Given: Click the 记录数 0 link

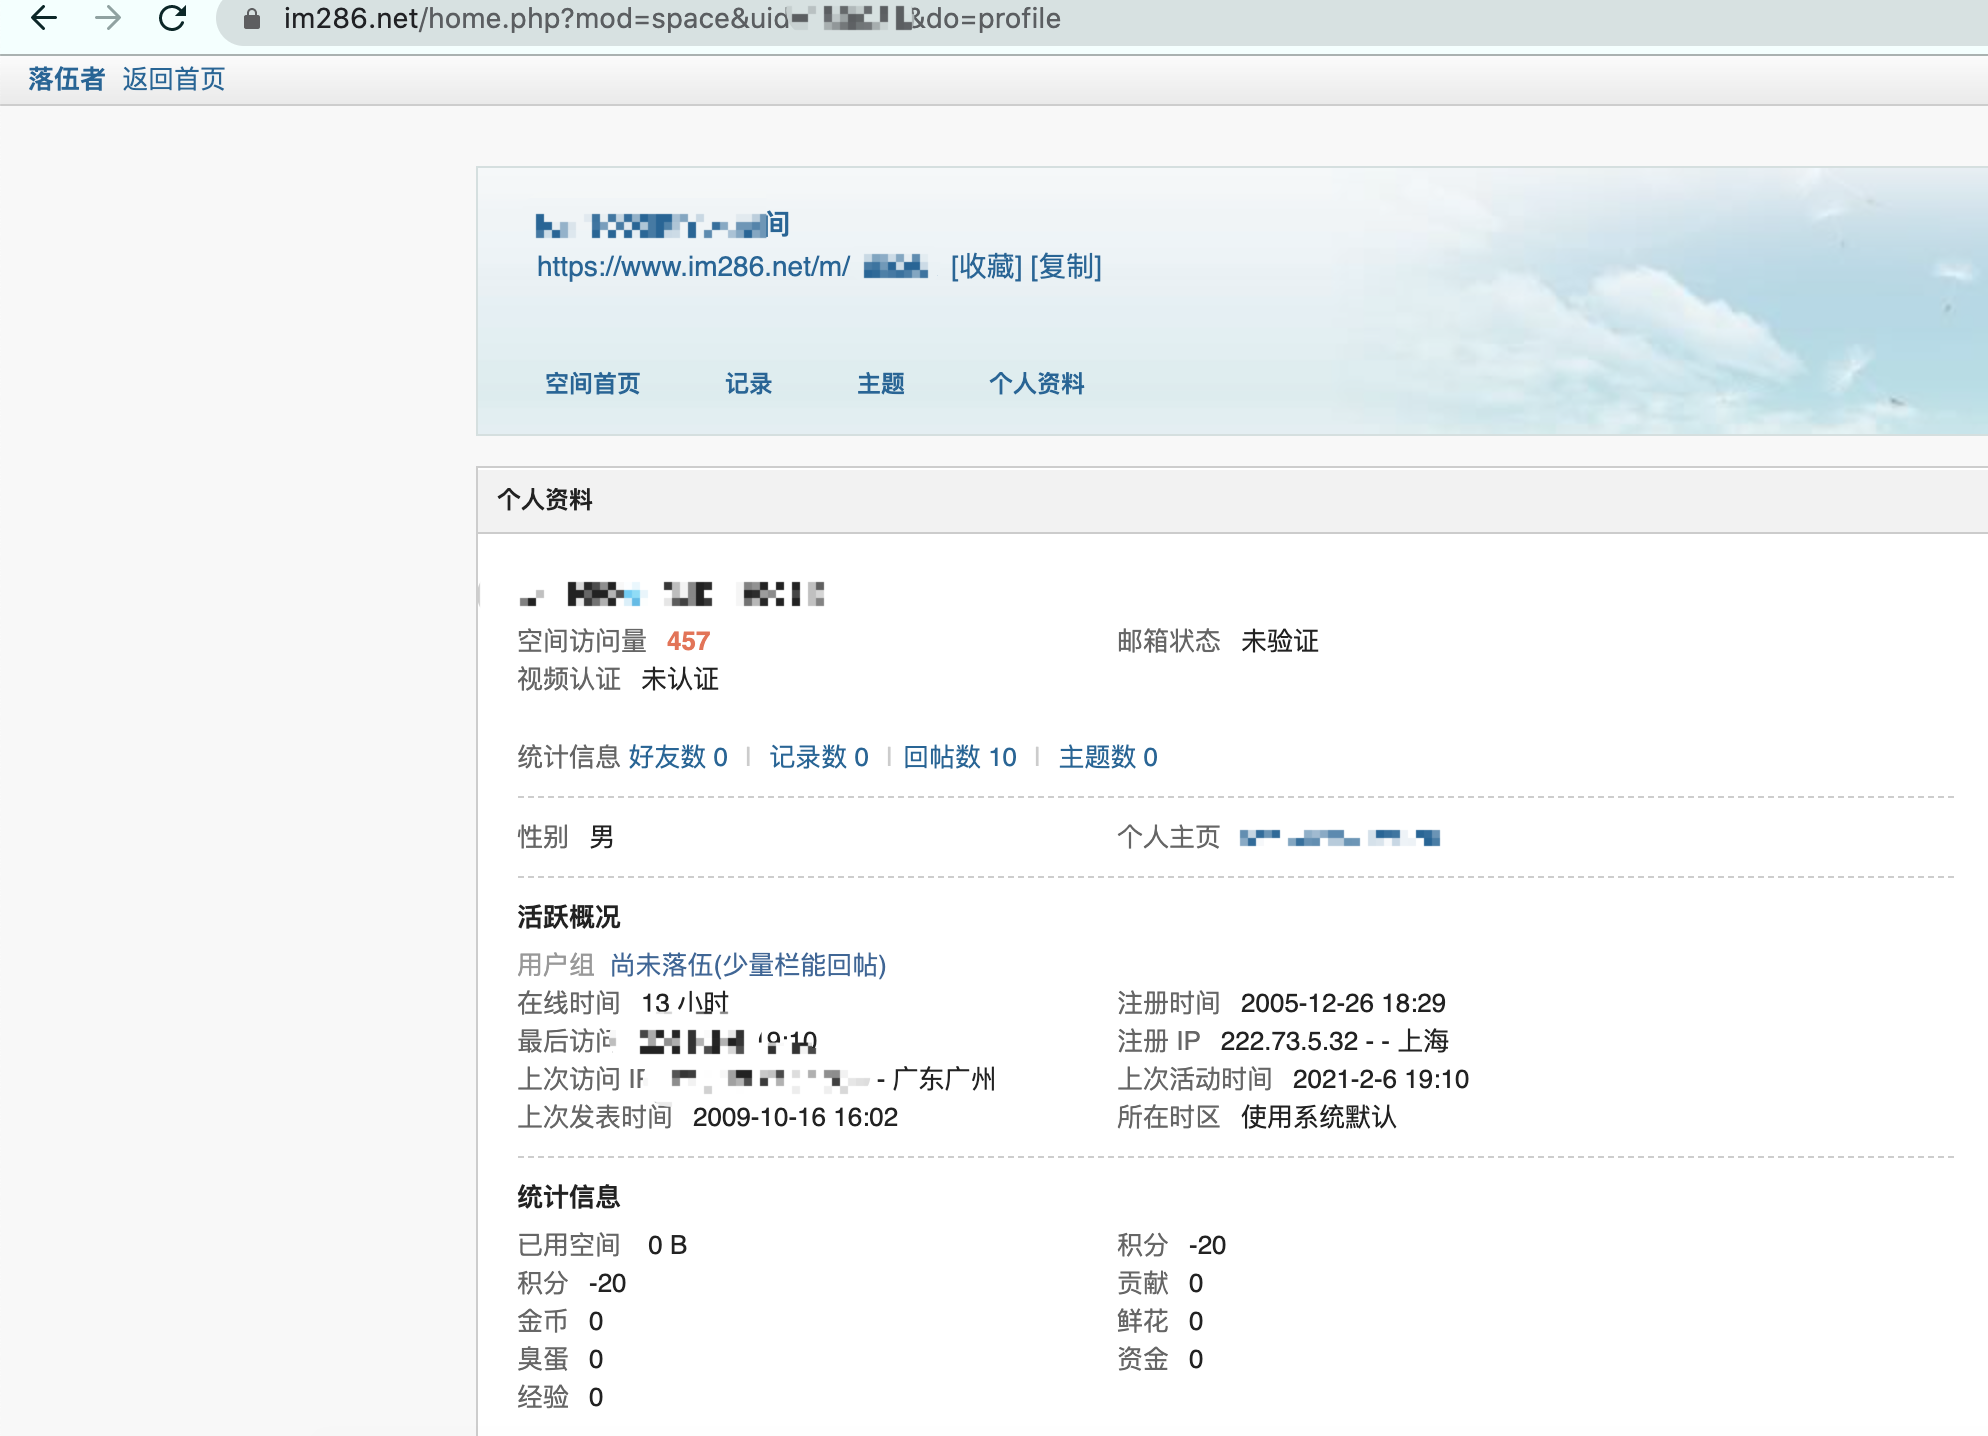Looking at the screenshot, I should tap(818, 757).
